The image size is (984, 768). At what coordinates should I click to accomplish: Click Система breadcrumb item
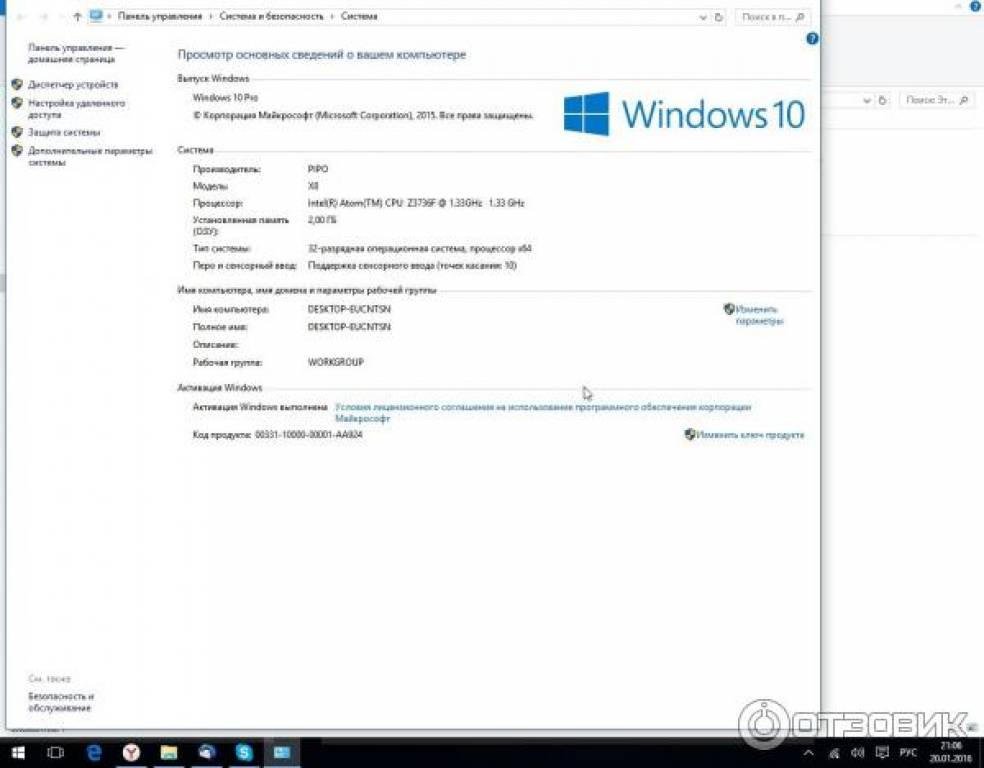coord(359,16)
